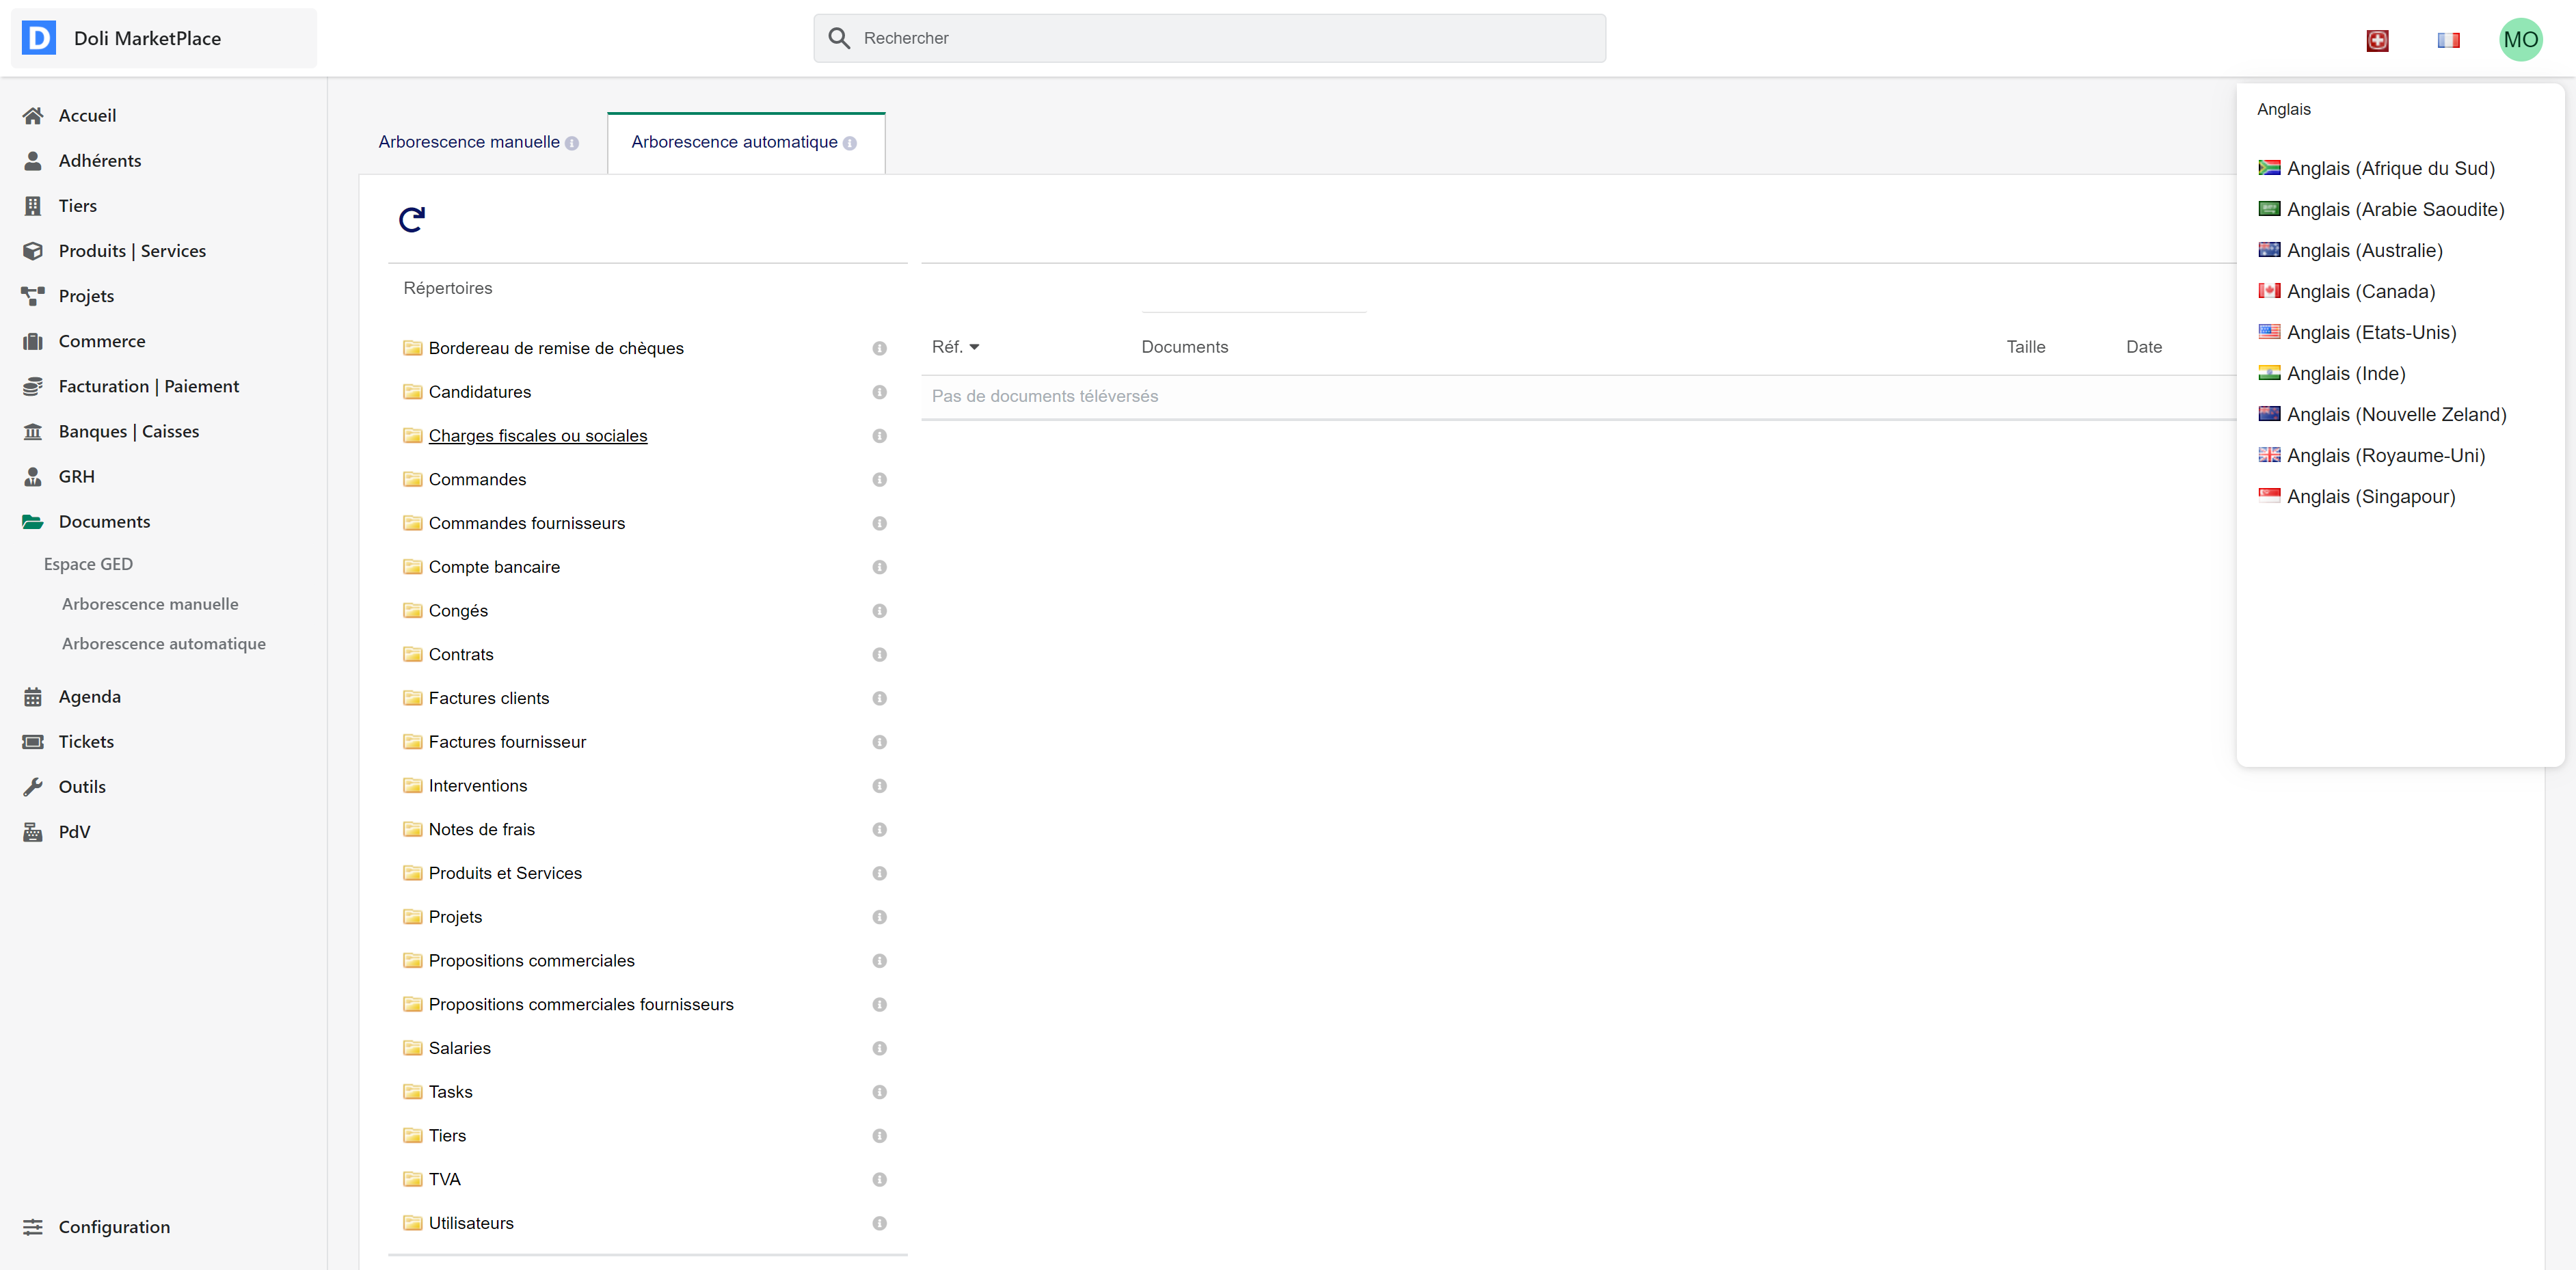Open the Charges fiscales ou sociales folder link
This screenshot has height=1270, width=2576.
pos(537,436)
